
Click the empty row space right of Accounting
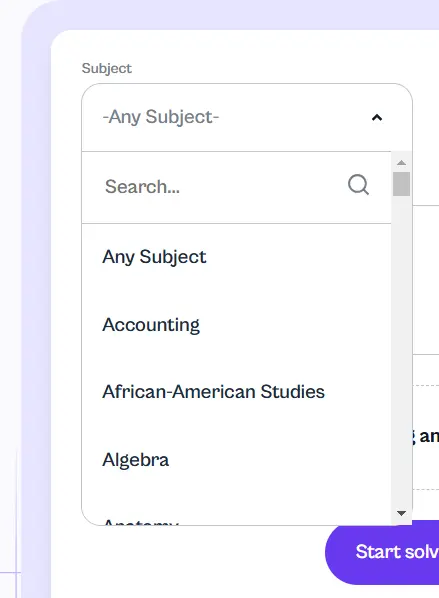point(296,325)
